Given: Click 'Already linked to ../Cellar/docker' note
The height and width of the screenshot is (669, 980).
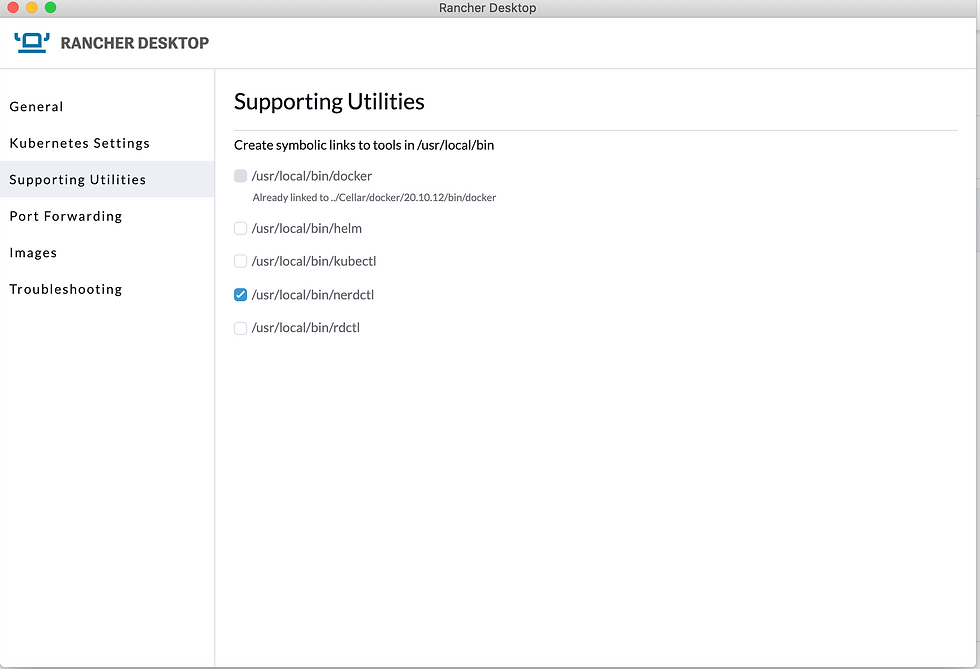Looking at the screenshot, I should pyautogui.click(x=374, y=198).
